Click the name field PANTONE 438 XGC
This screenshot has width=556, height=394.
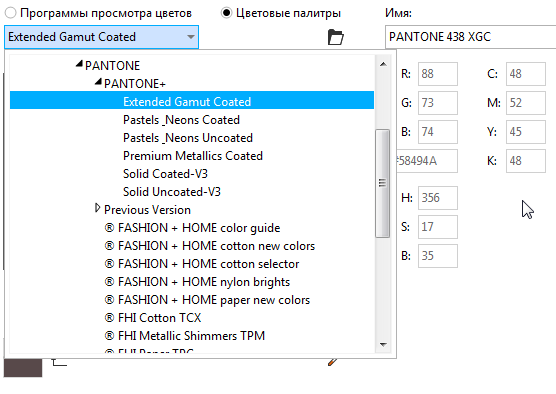click(x=471, y=37)
